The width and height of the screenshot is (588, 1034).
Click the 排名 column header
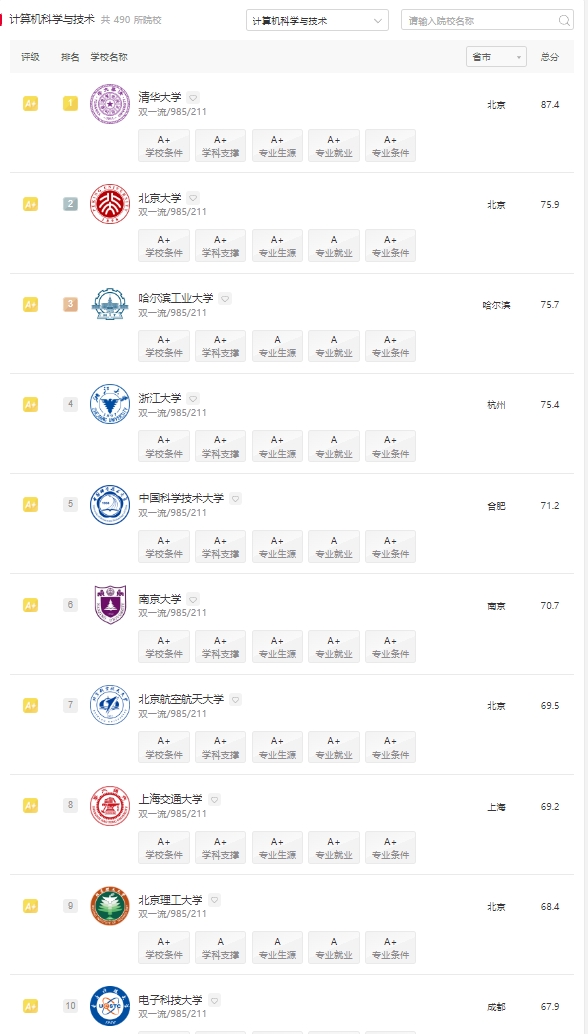point(70,57)
